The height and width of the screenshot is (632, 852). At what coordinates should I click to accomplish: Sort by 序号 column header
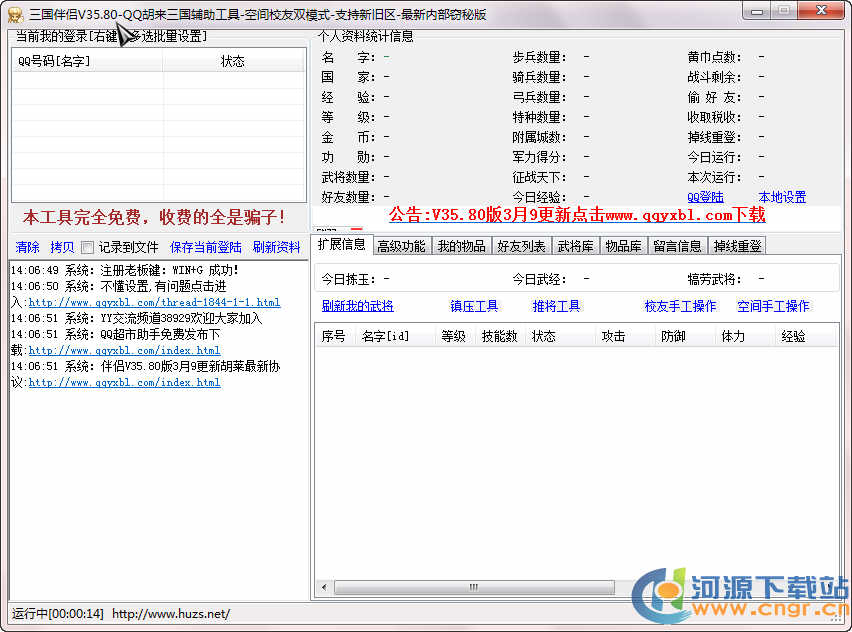(334, 336)
